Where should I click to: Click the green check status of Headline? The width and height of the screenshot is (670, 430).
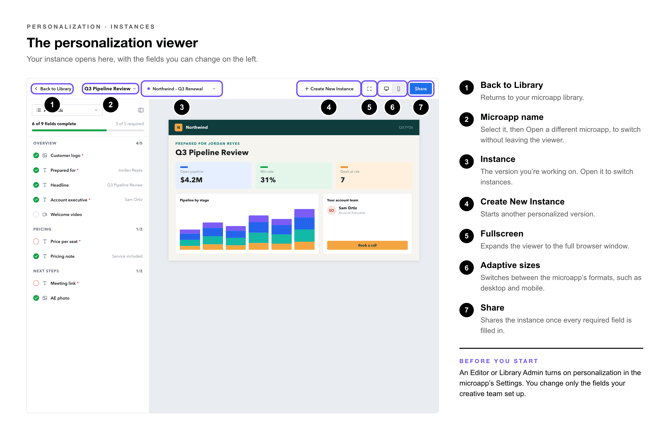point(36,185)
